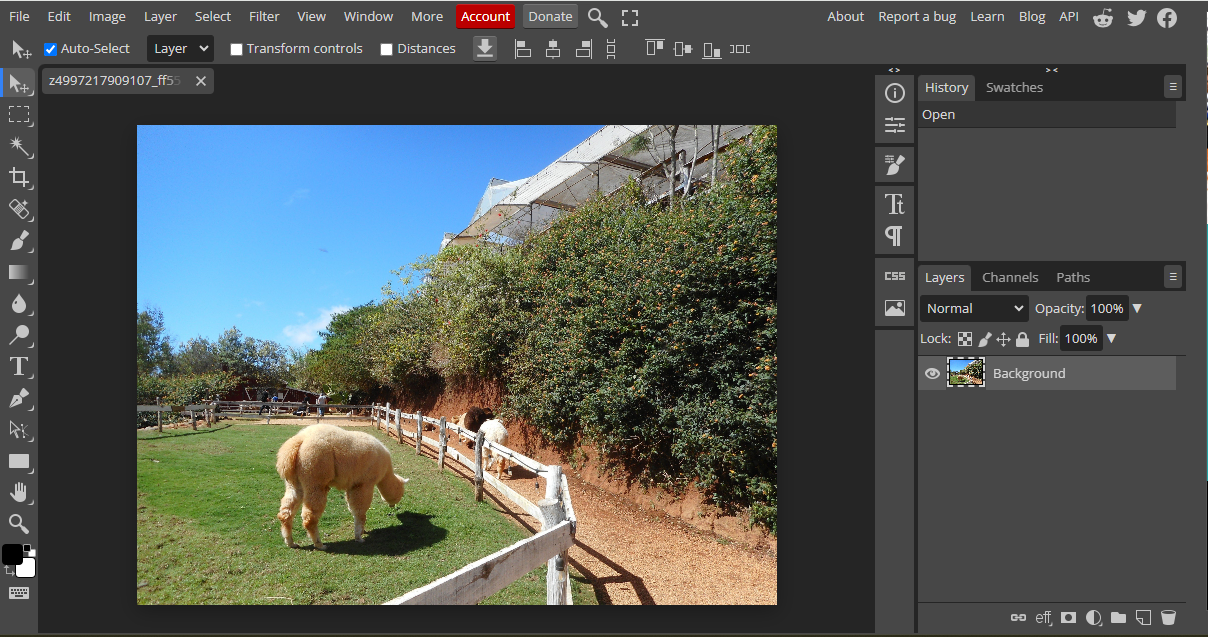Open the More menu
Screen dimensions: 1208x637
coord(427,16)
